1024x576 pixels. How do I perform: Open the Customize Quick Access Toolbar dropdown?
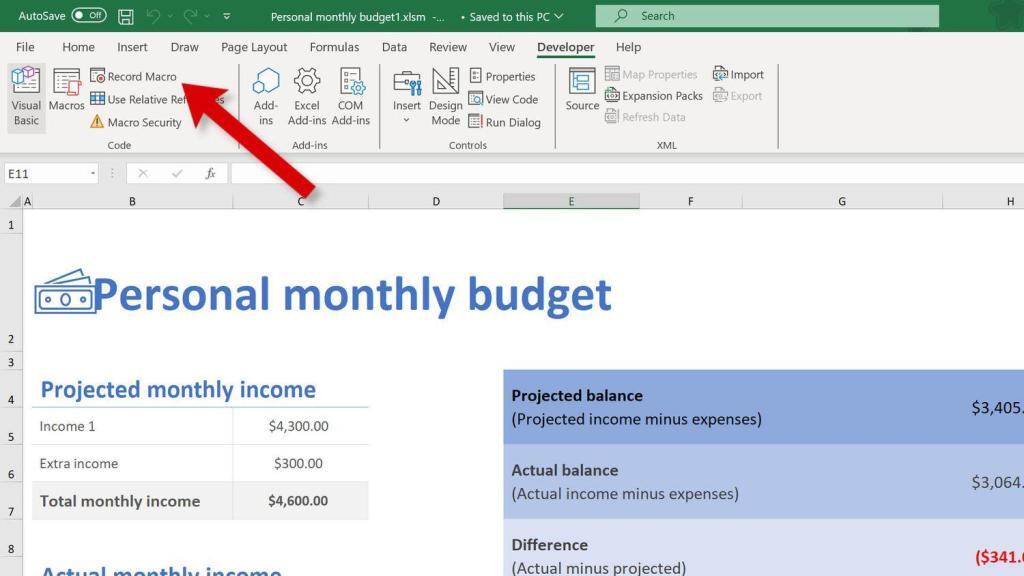tap(227, 16)
